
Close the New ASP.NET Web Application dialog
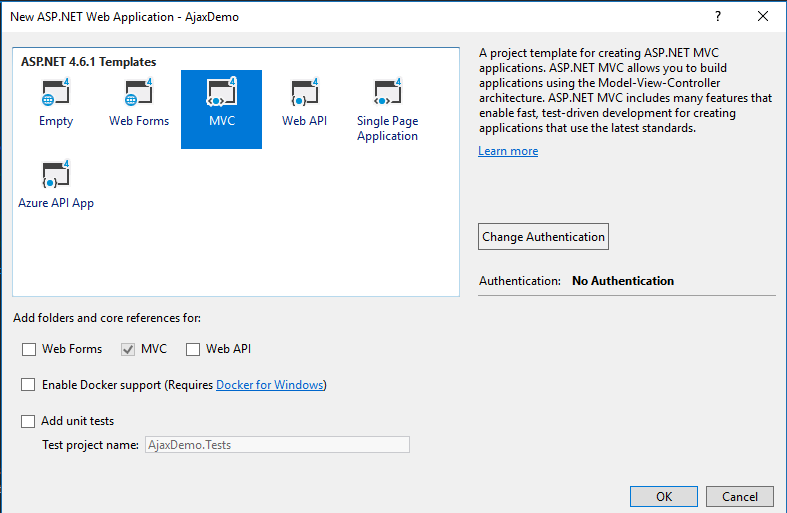coord(763,16)
